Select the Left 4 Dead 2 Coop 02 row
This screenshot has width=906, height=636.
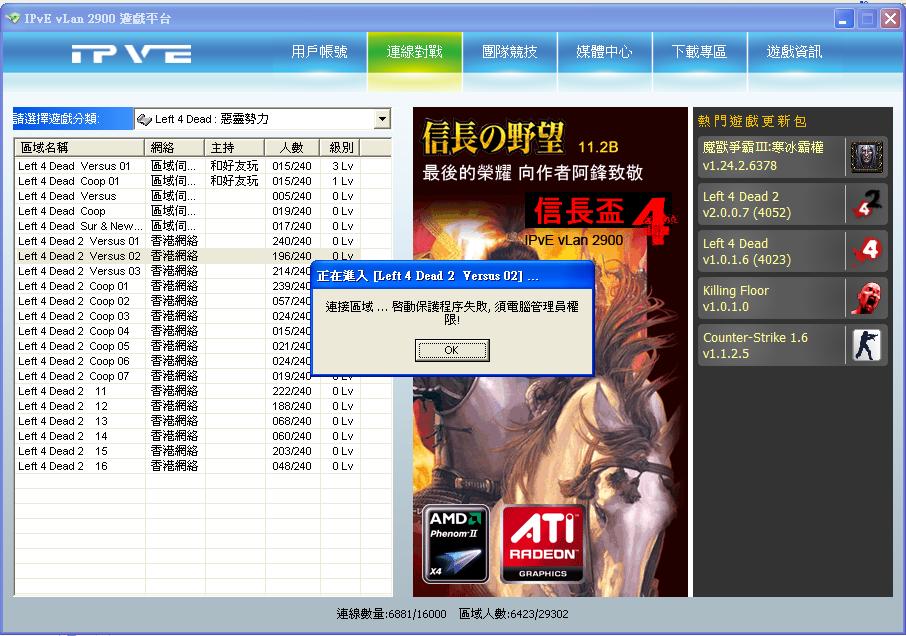[x=164, y=301]
